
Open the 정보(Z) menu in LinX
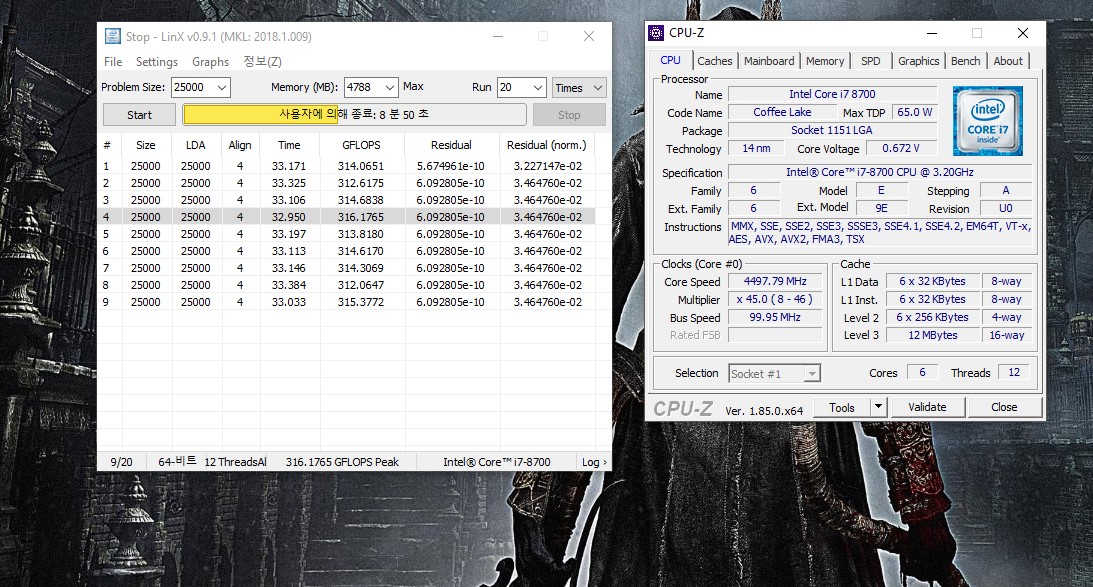pyautogui.click(x=262, y=61)
